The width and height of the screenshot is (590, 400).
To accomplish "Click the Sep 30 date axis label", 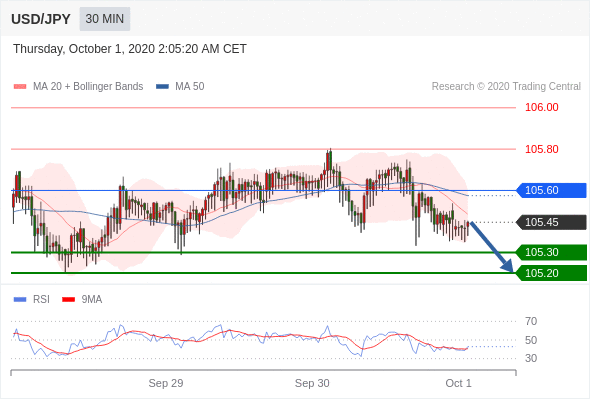I will tap(312, 383).
